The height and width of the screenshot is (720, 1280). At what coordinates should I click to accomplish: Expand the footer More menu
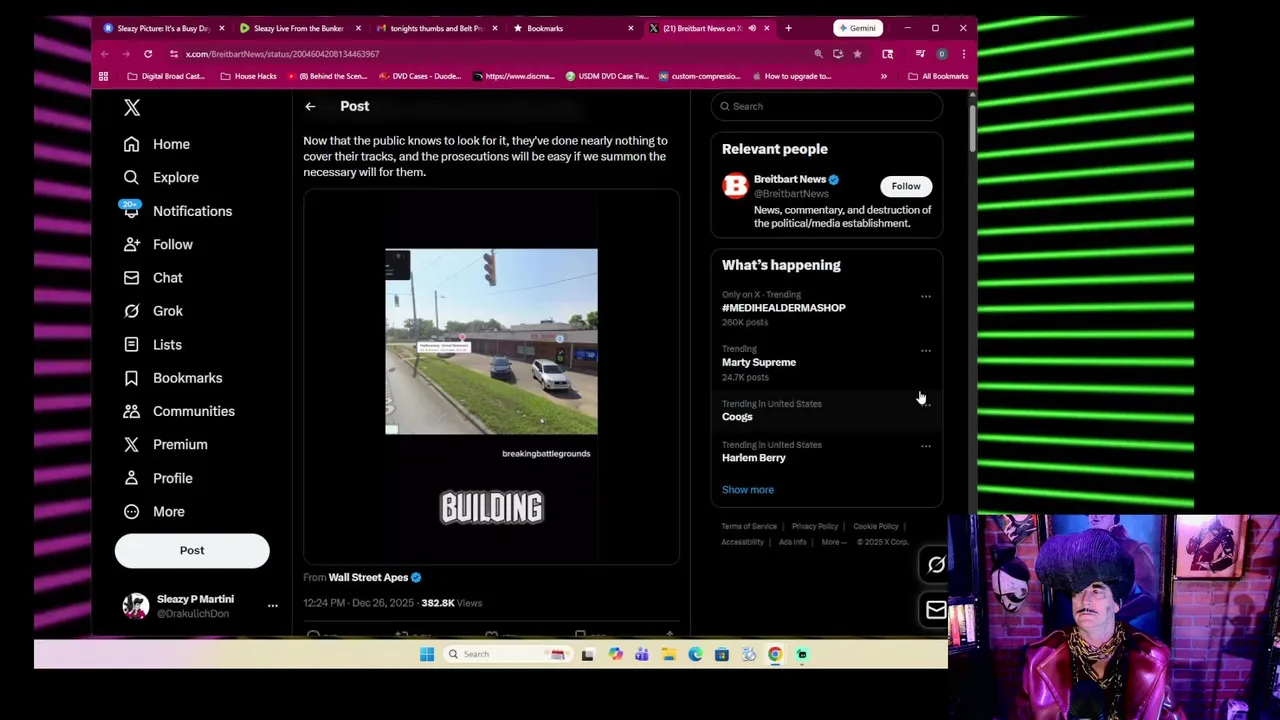tap(834, 542)
